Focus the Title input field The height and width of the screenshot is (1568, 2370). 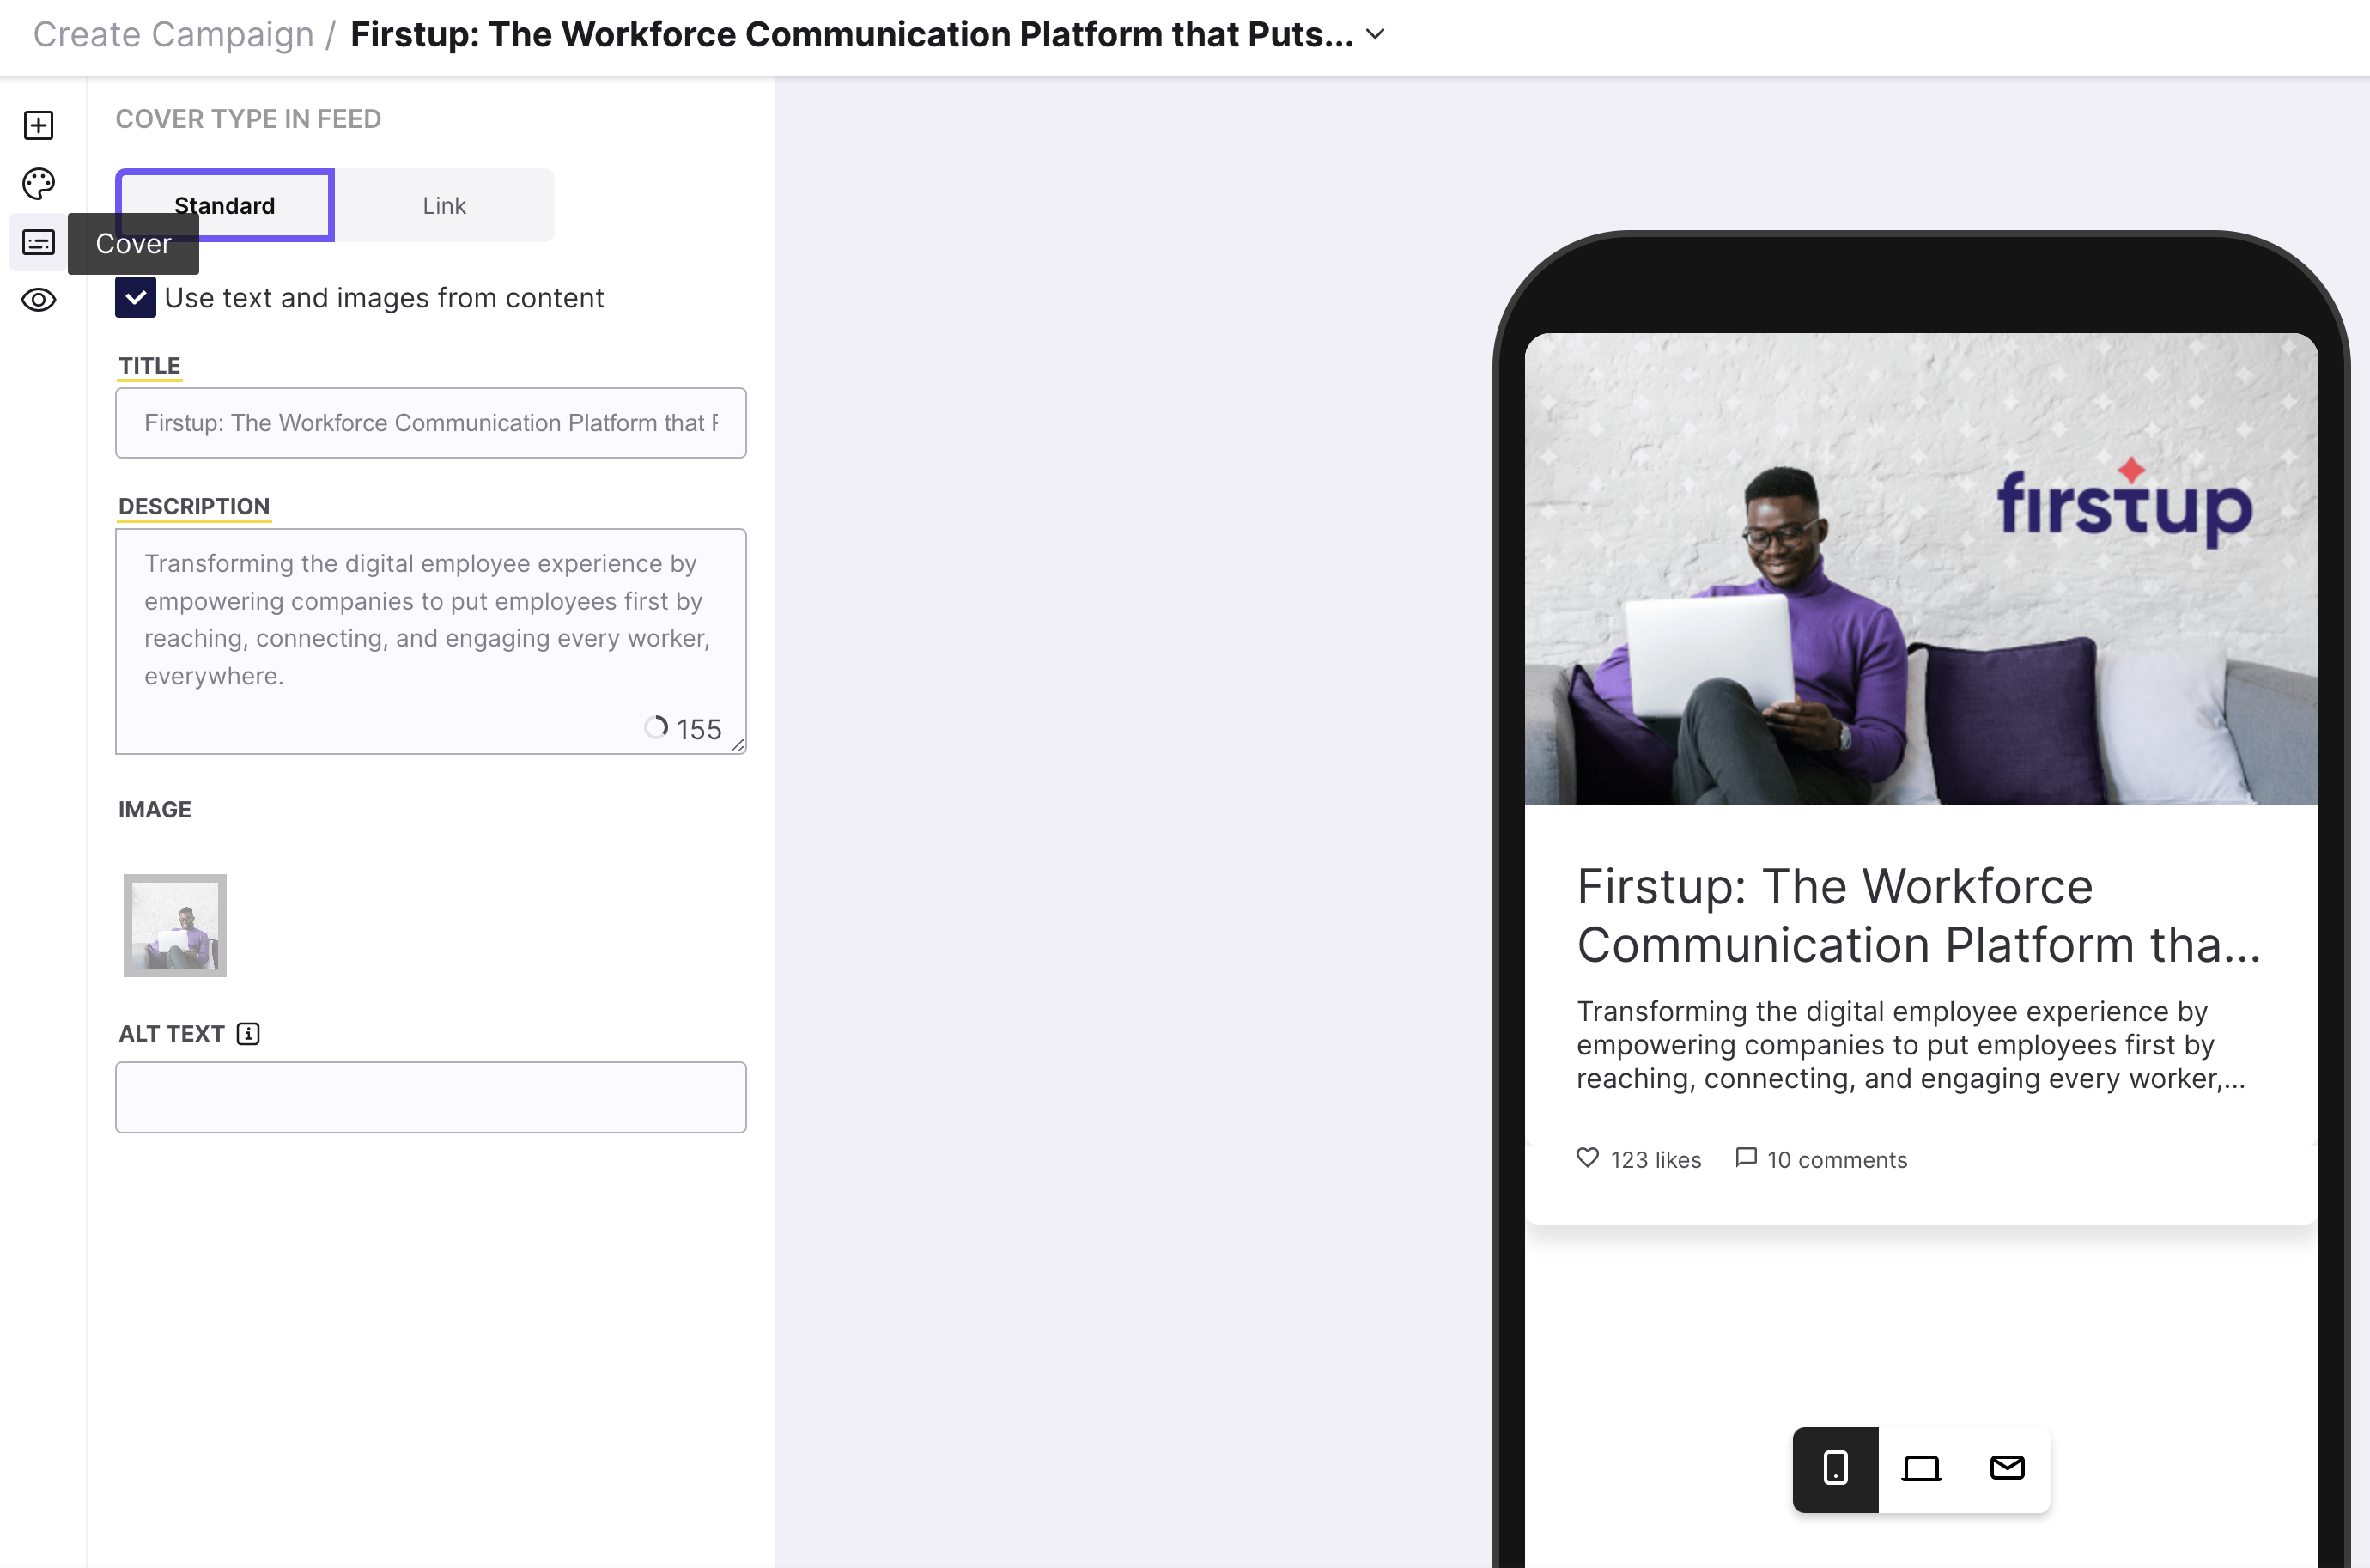431,423
